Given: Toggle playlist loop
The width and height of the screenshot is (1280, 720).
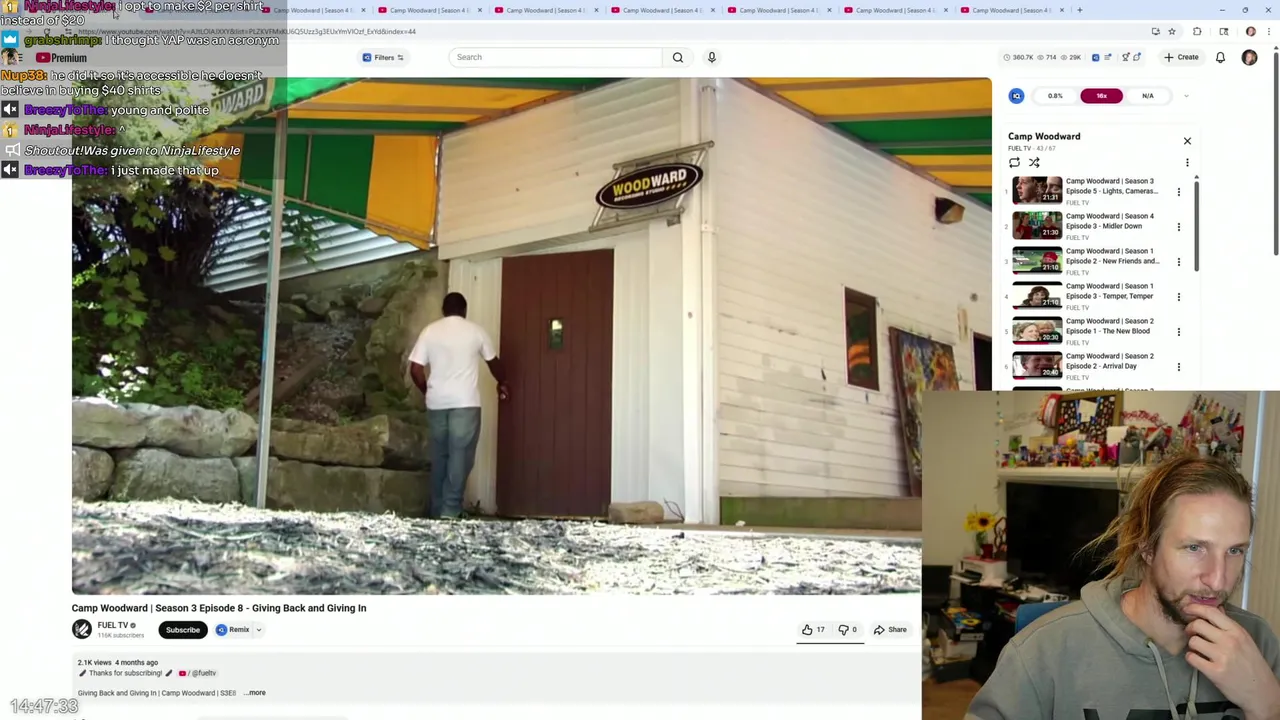Looking at the screenshot, I should [1014, 162].
